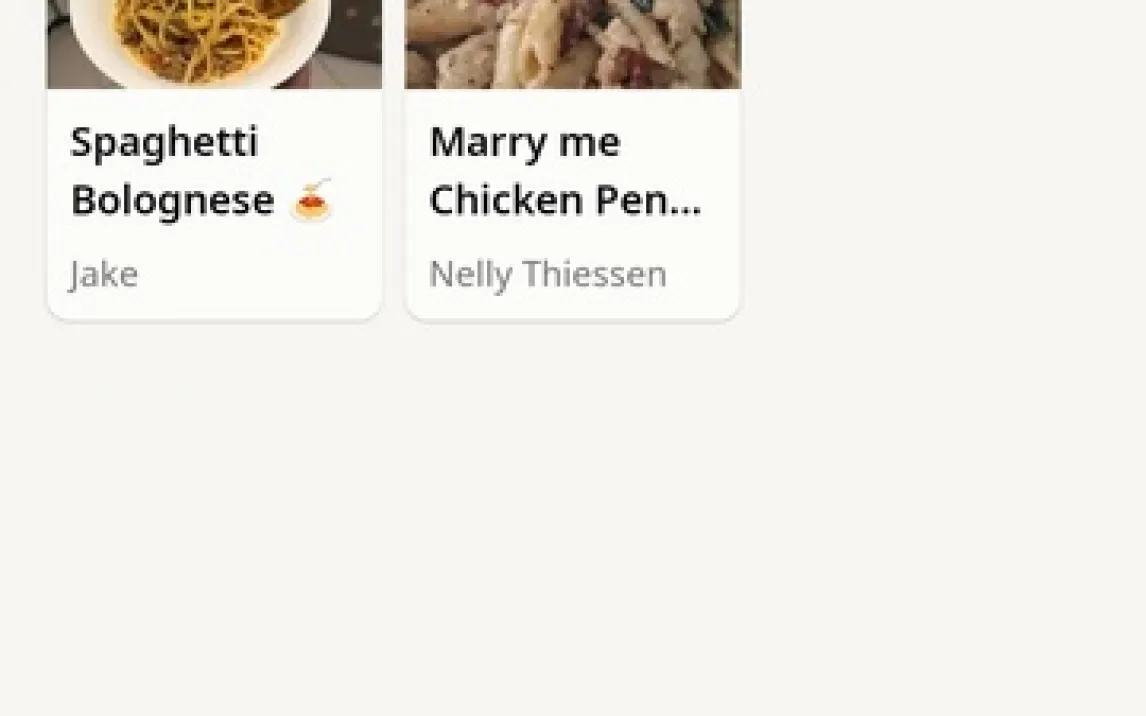Click the truncated "Chicken Pen…" line
The image size is (1146, 716).
point(564,200)
